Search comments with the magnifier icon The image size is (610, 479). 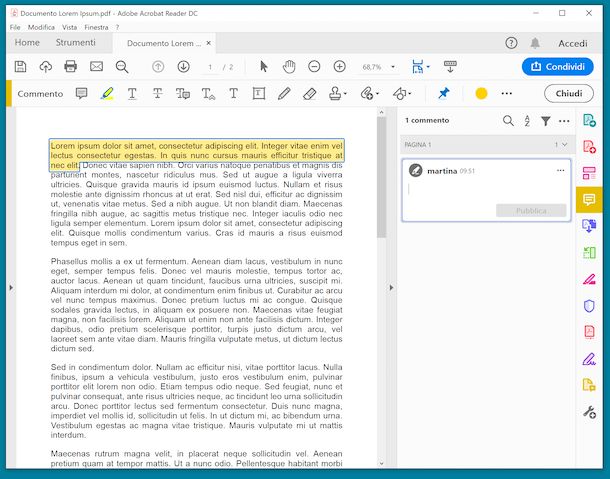(508, 121)
